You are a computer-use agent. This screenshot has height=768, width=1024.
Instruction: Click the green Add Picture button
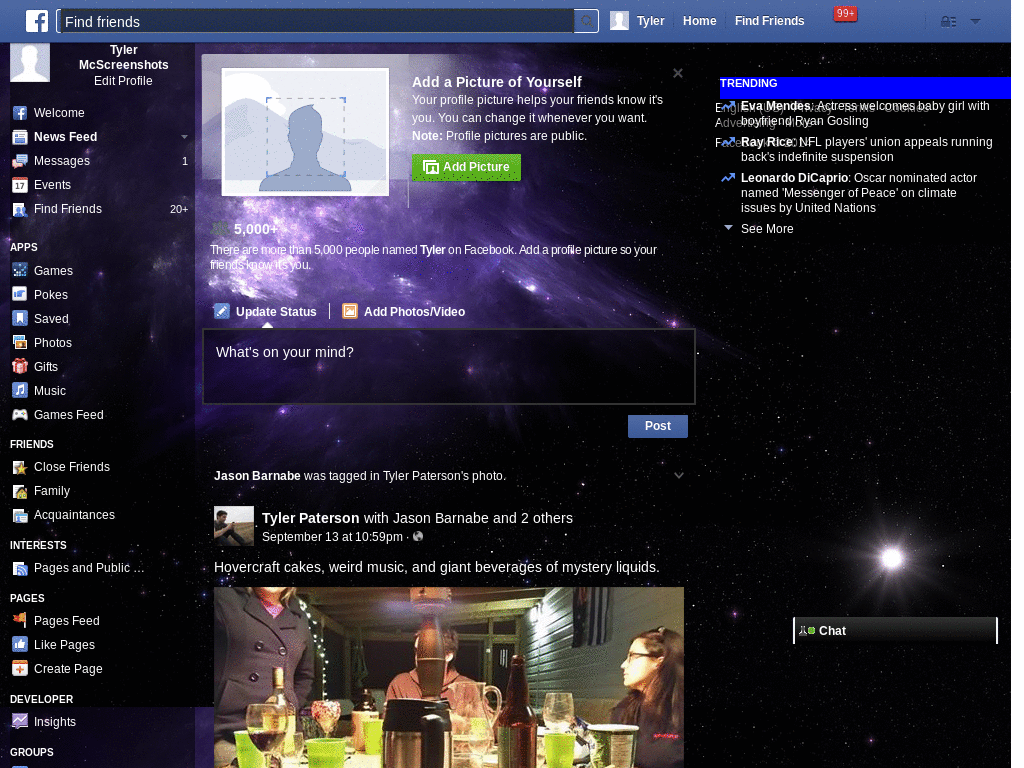[466, 167]
